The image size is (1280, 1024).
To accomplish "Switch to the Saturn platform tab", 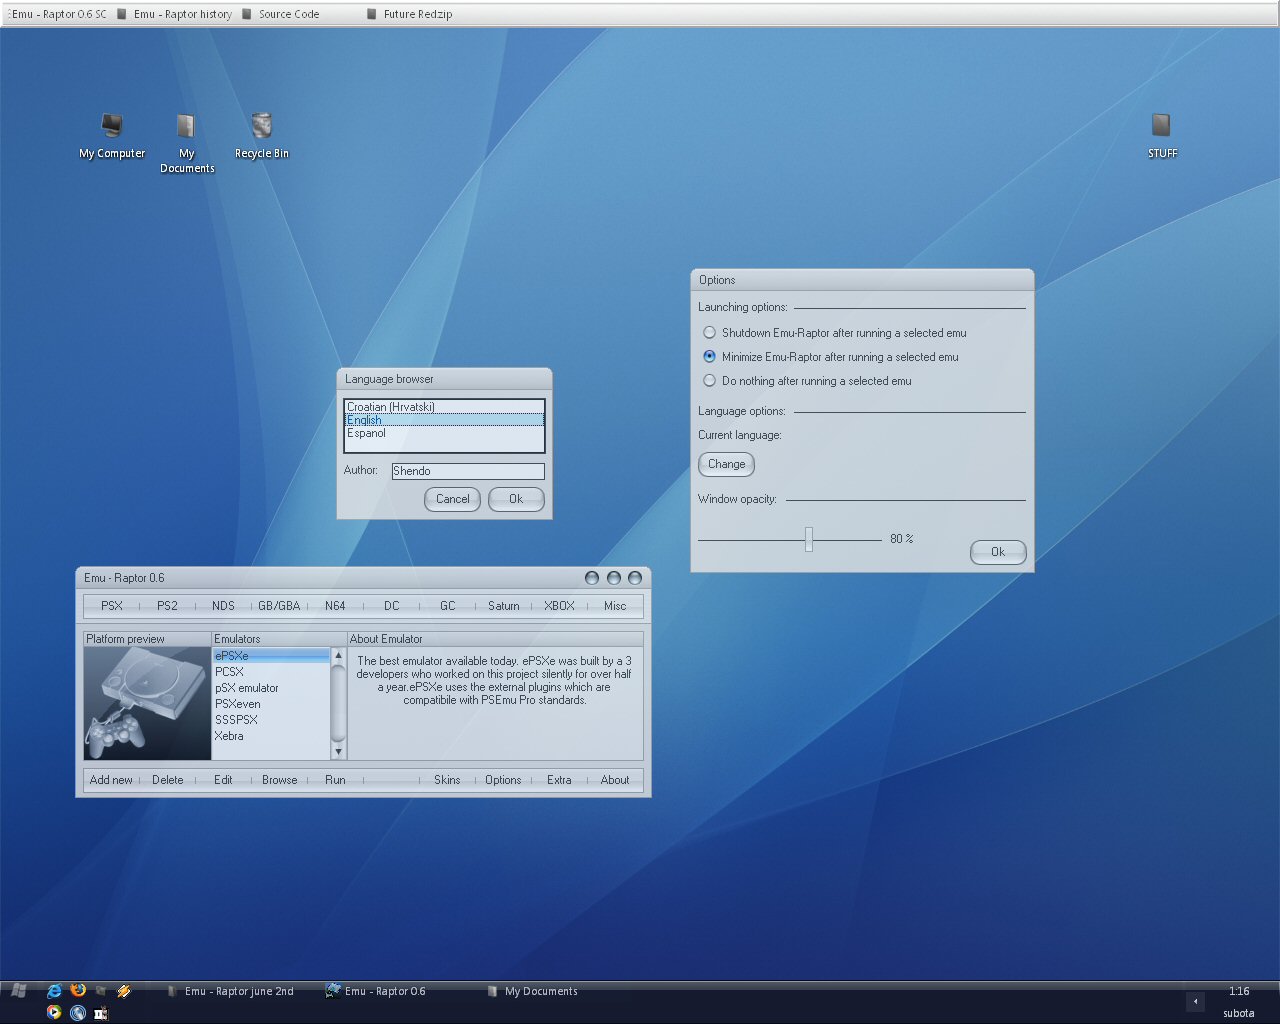I will pos(503,606).
